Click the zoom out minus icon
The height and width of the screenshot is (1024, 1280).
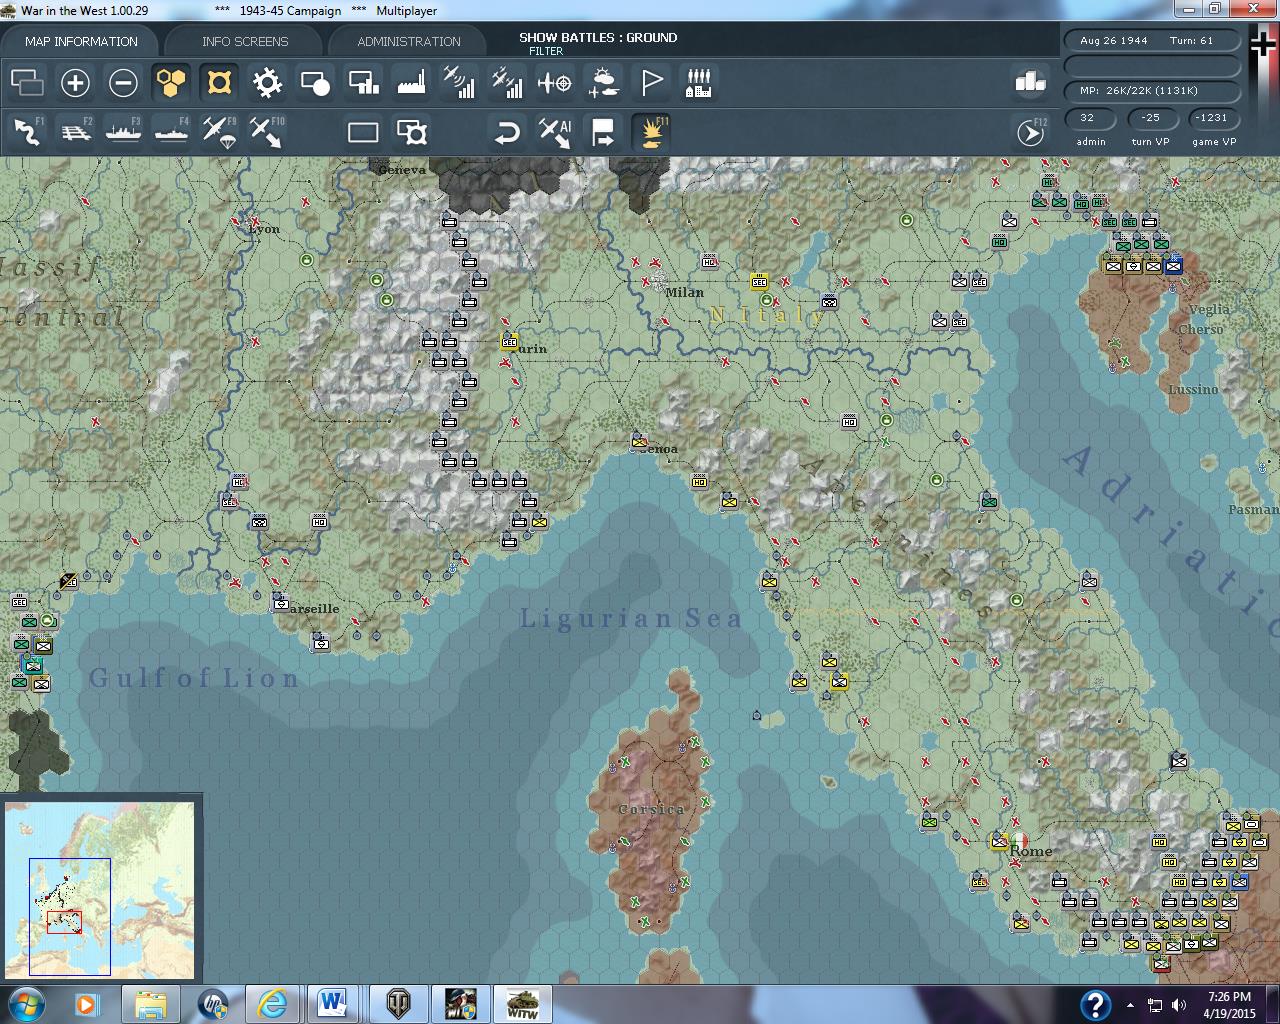[x=123, y=83]
